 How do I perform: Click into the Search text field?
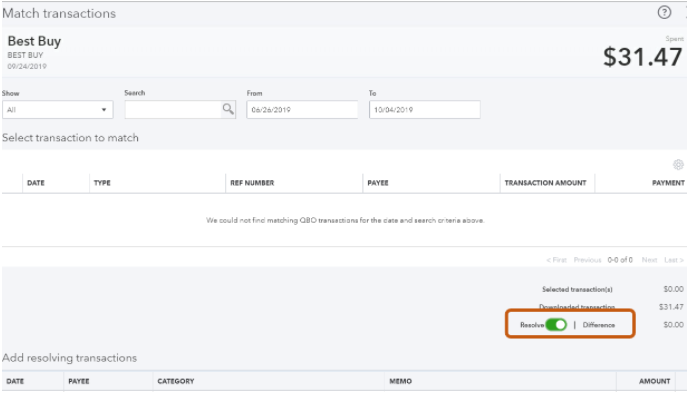coord(173,109)
